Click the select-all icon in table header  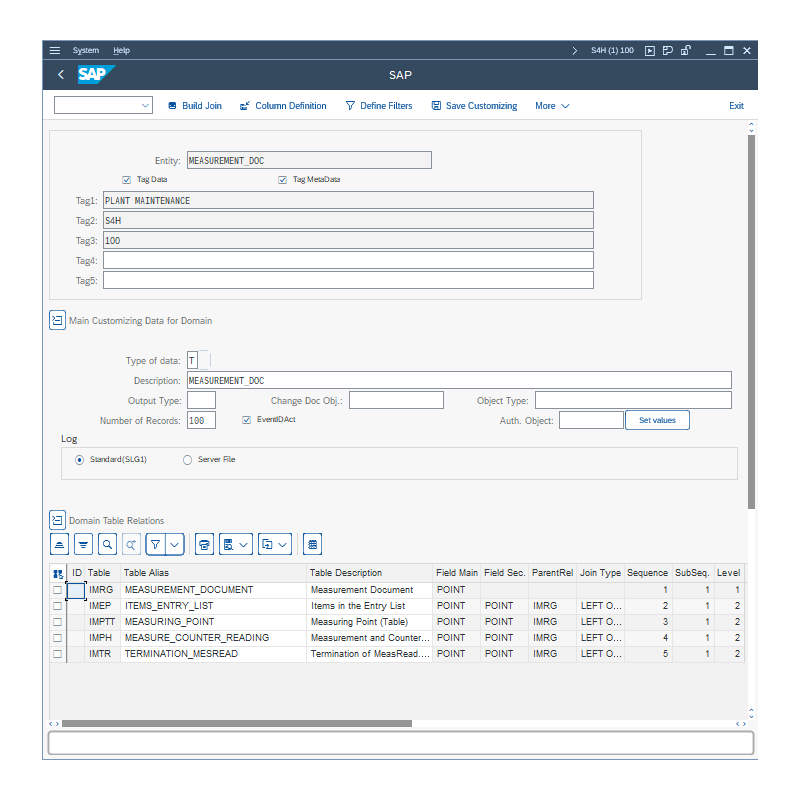pos(58,574)
